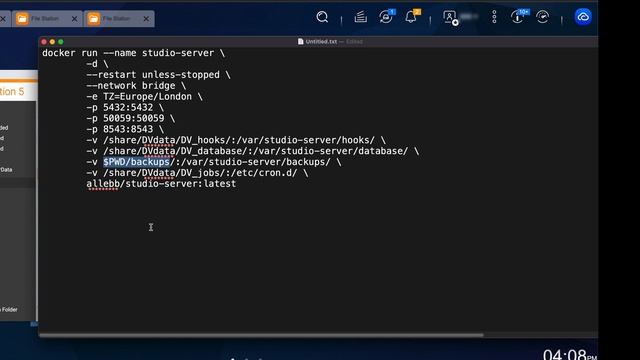Open the user account avatar icon
The image size is (640, 360).
pos(450,17)
